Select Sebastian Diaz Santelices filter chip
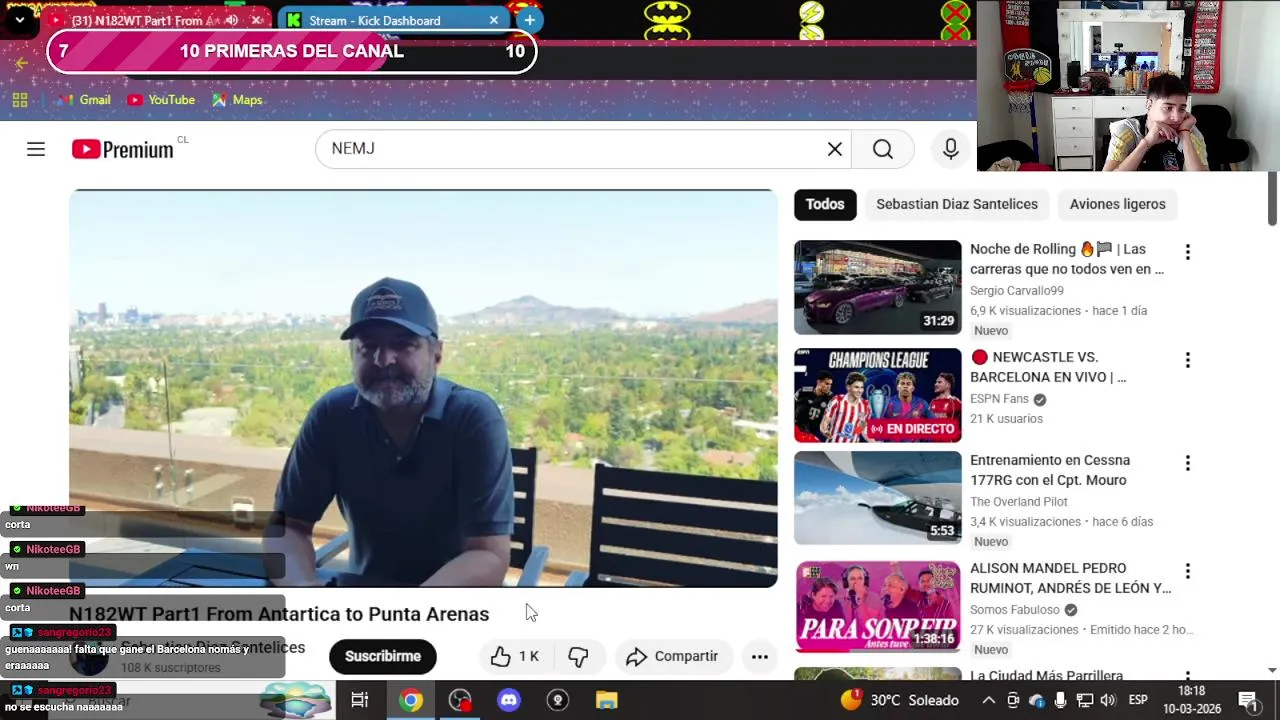Image resolution: width=1280 pixels, height=720 pixels. tap(957, 204)
